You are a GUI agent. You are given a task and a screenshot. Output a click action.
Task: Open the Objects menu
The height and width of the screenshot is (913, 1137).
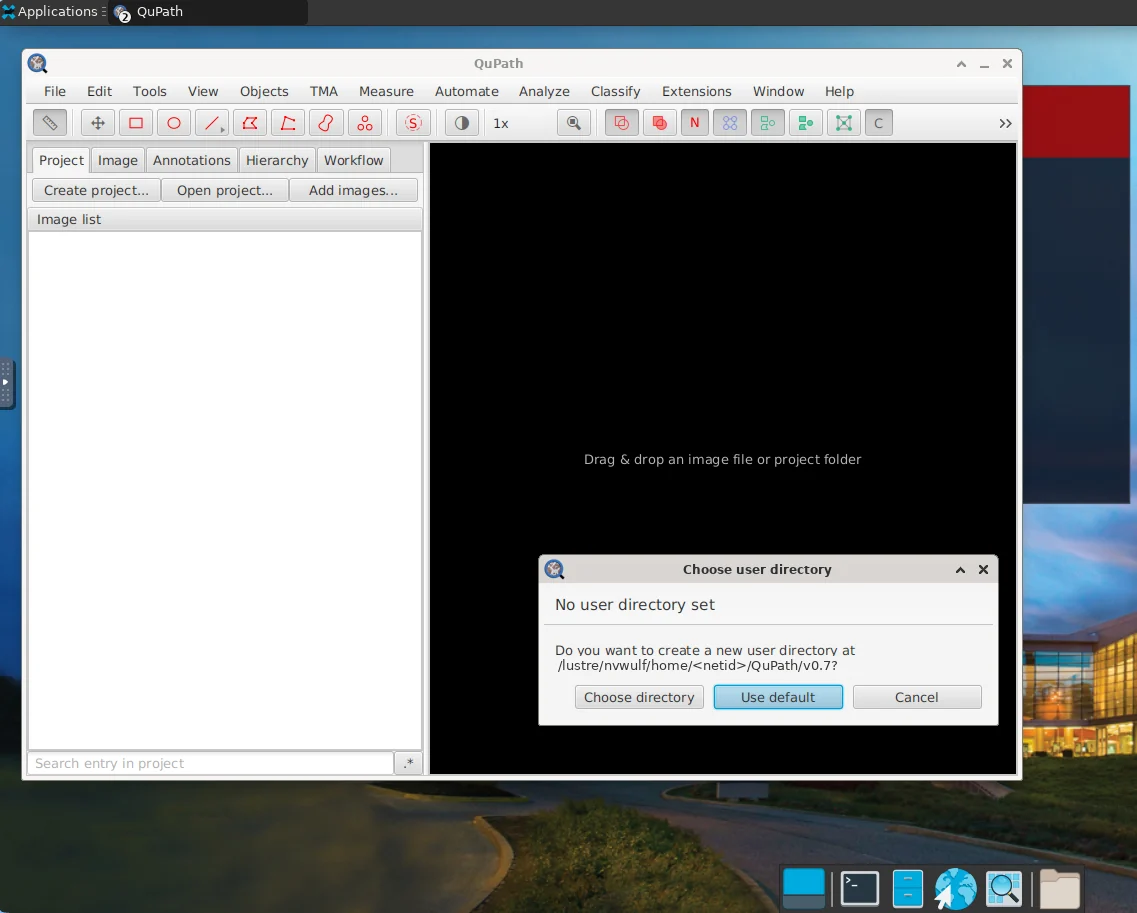coord(264,91)
